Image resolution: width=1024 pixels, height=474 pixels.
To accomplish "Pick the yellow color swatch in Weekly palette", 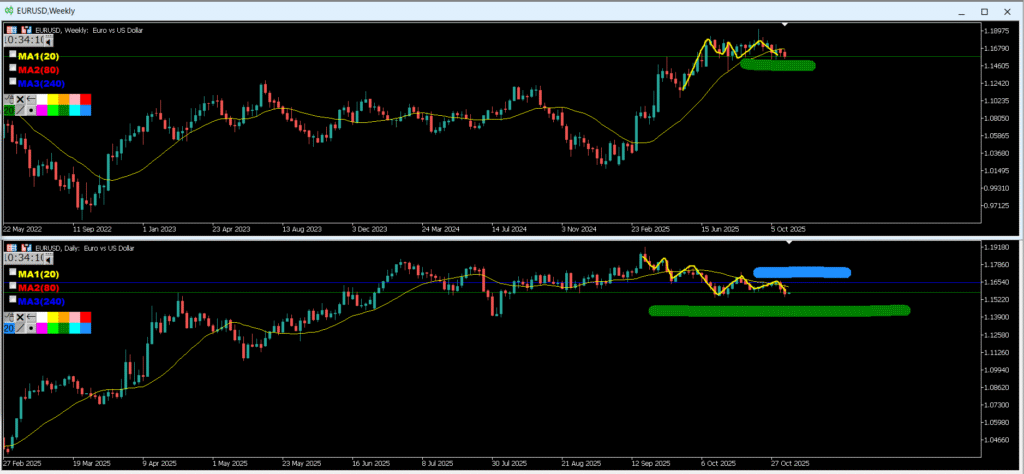I will pyautogui.click(x=53, y=99).
